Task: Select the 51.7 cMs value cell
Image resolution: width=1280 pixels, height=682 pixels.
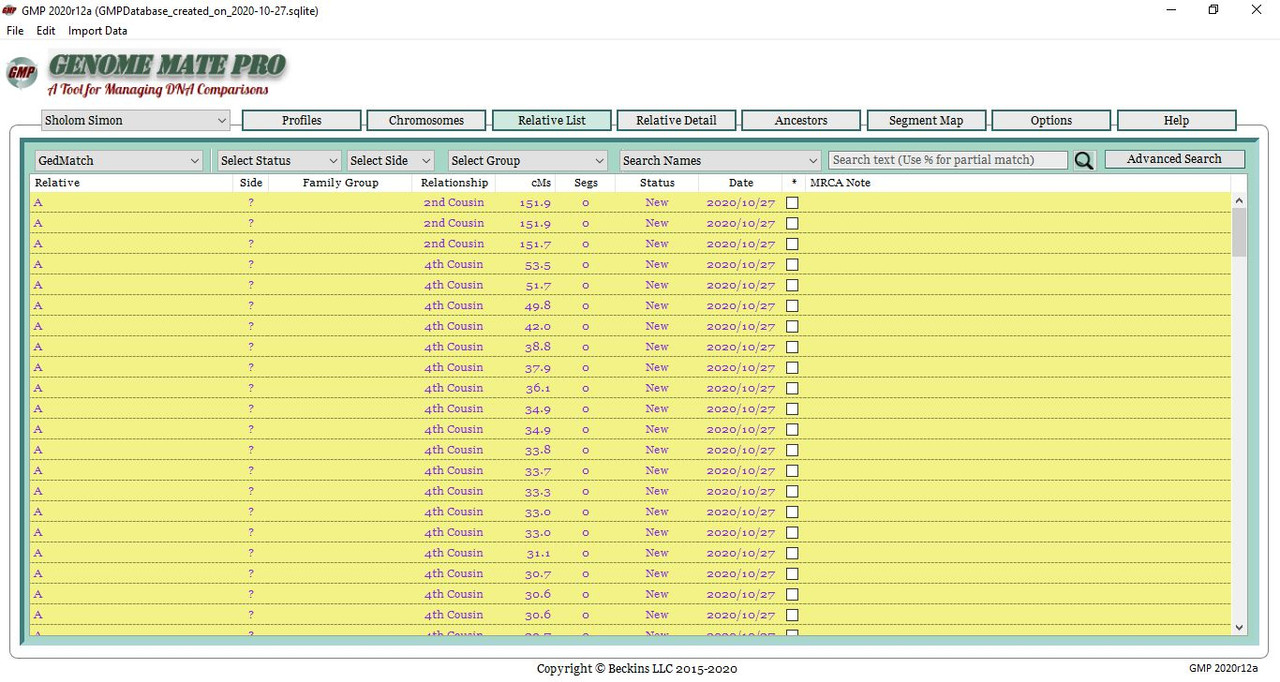Action: (x=538, y=285)
